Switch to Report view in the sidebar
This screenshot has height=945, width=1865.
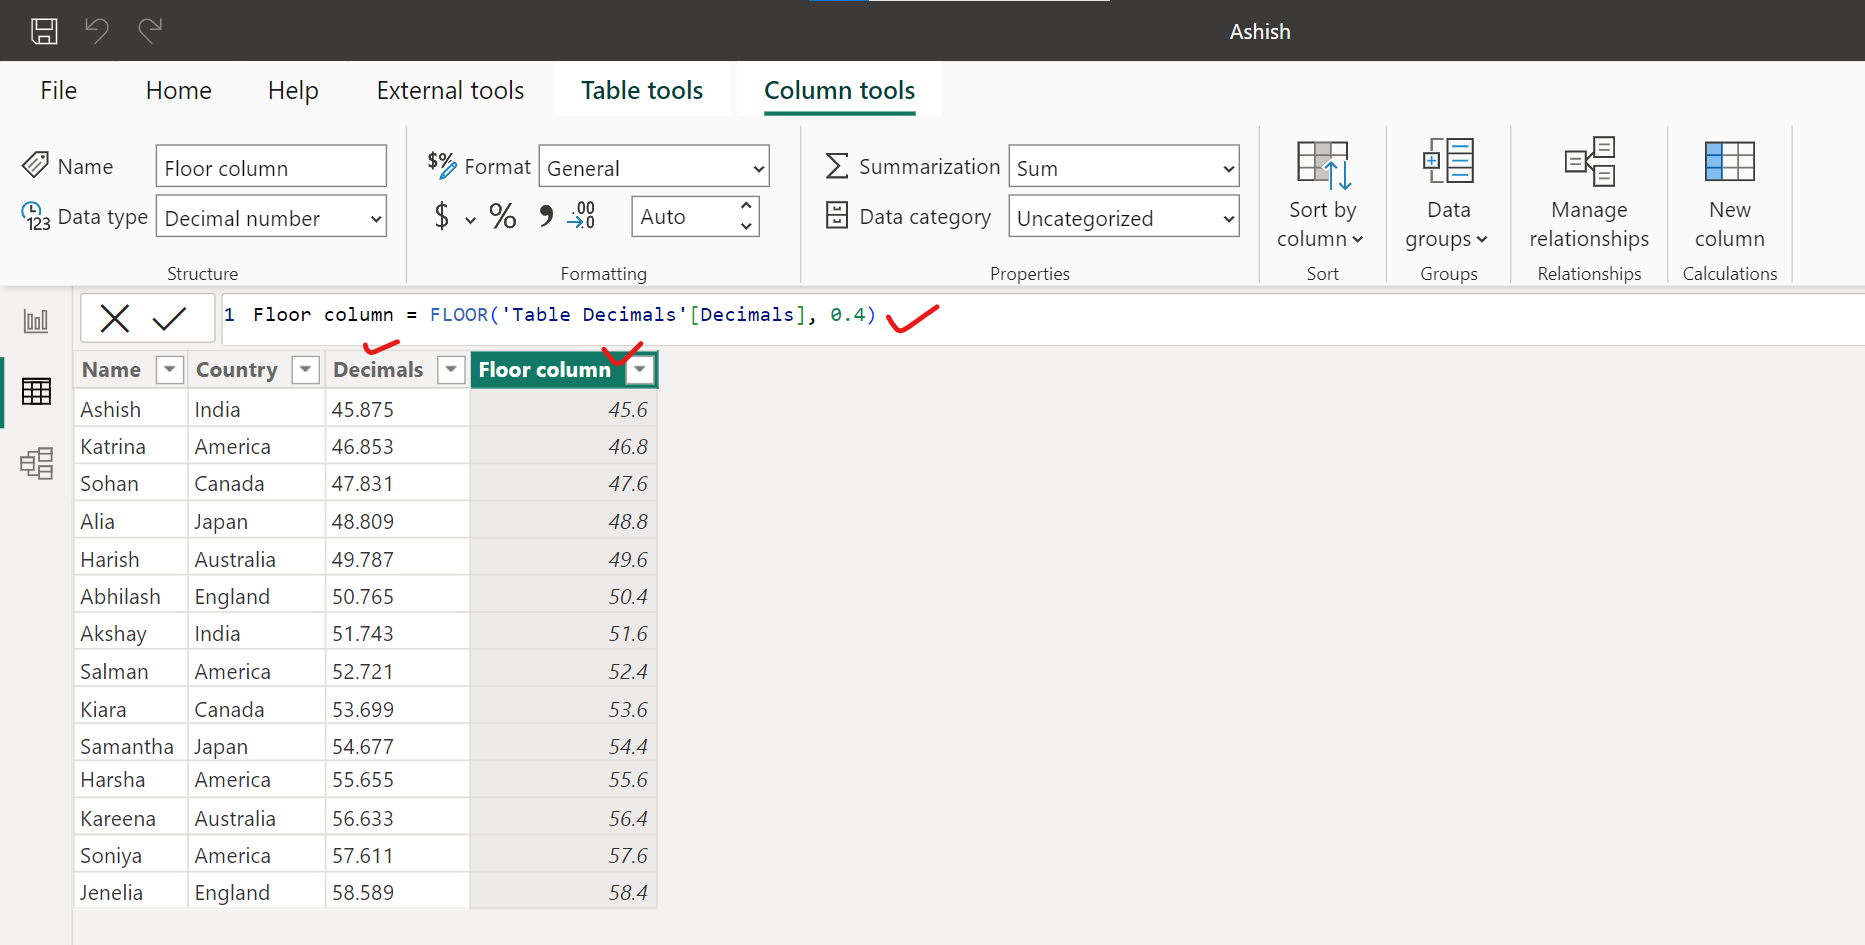[36, 322]
